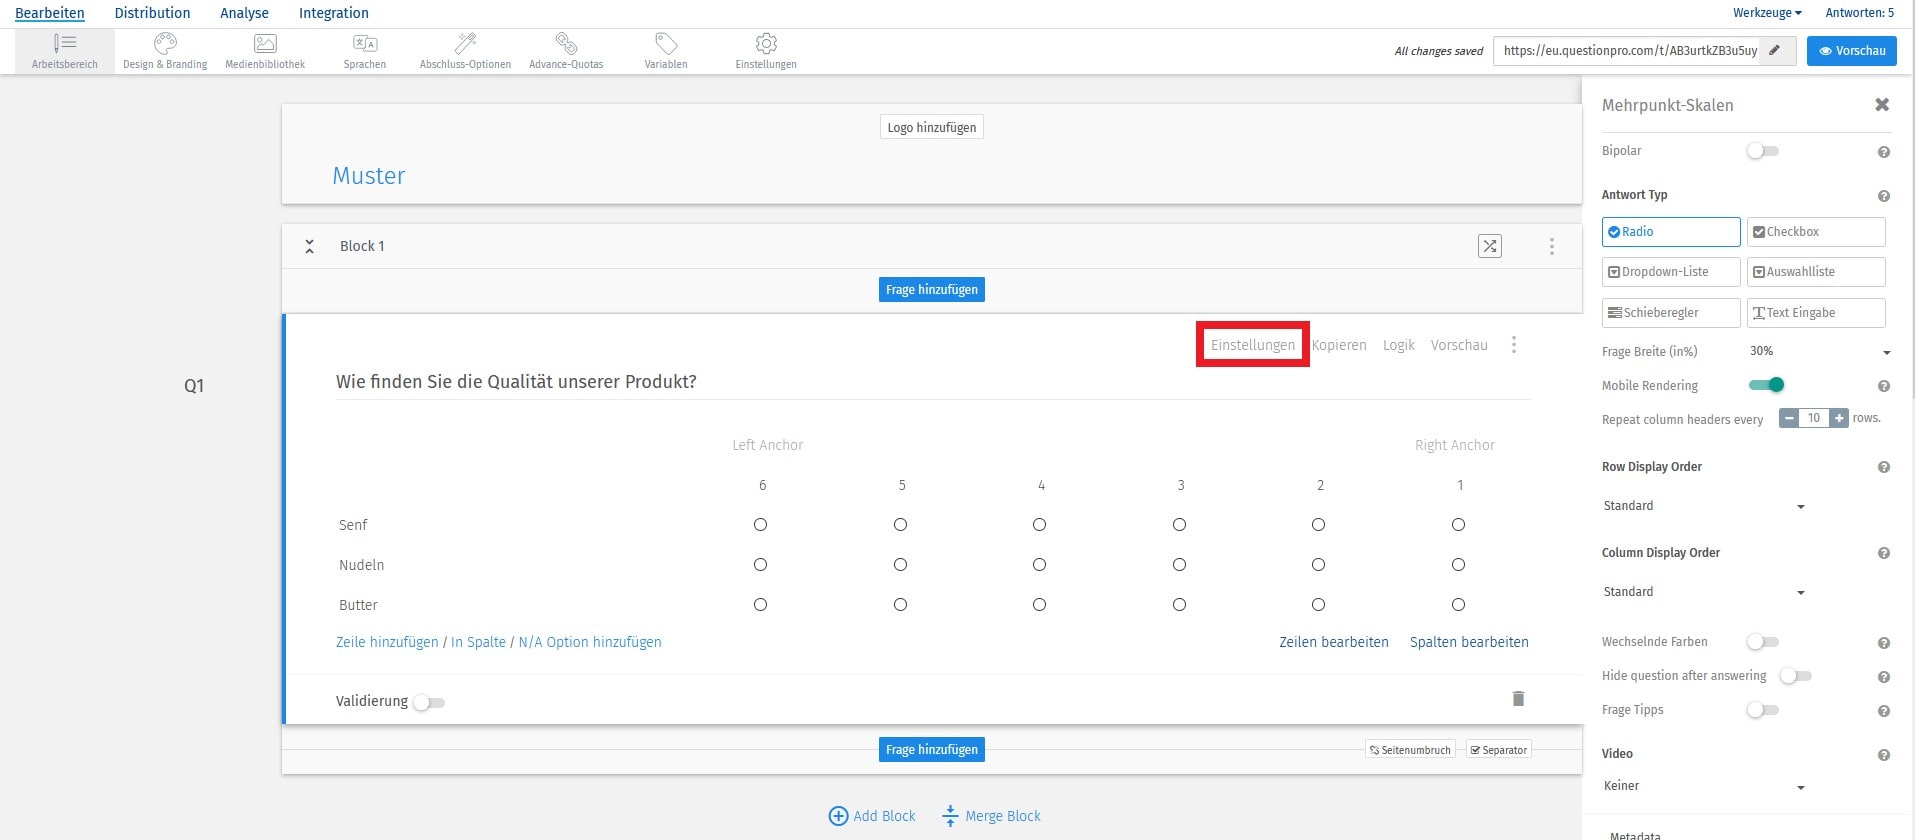Show help for Hide question after answering
The height and width of the screenshot is (840, 1915).
click(1884, 677)
